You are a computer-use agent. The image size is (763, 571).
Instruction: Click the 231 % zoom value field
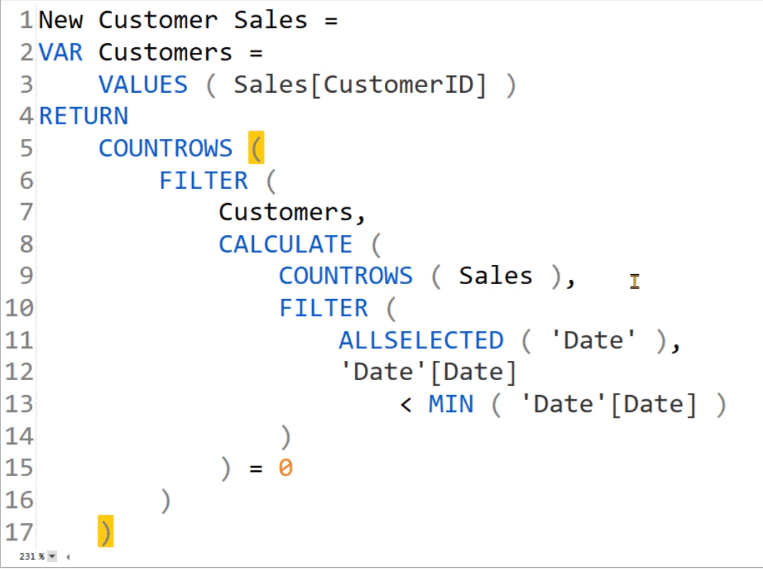point(32,556)
